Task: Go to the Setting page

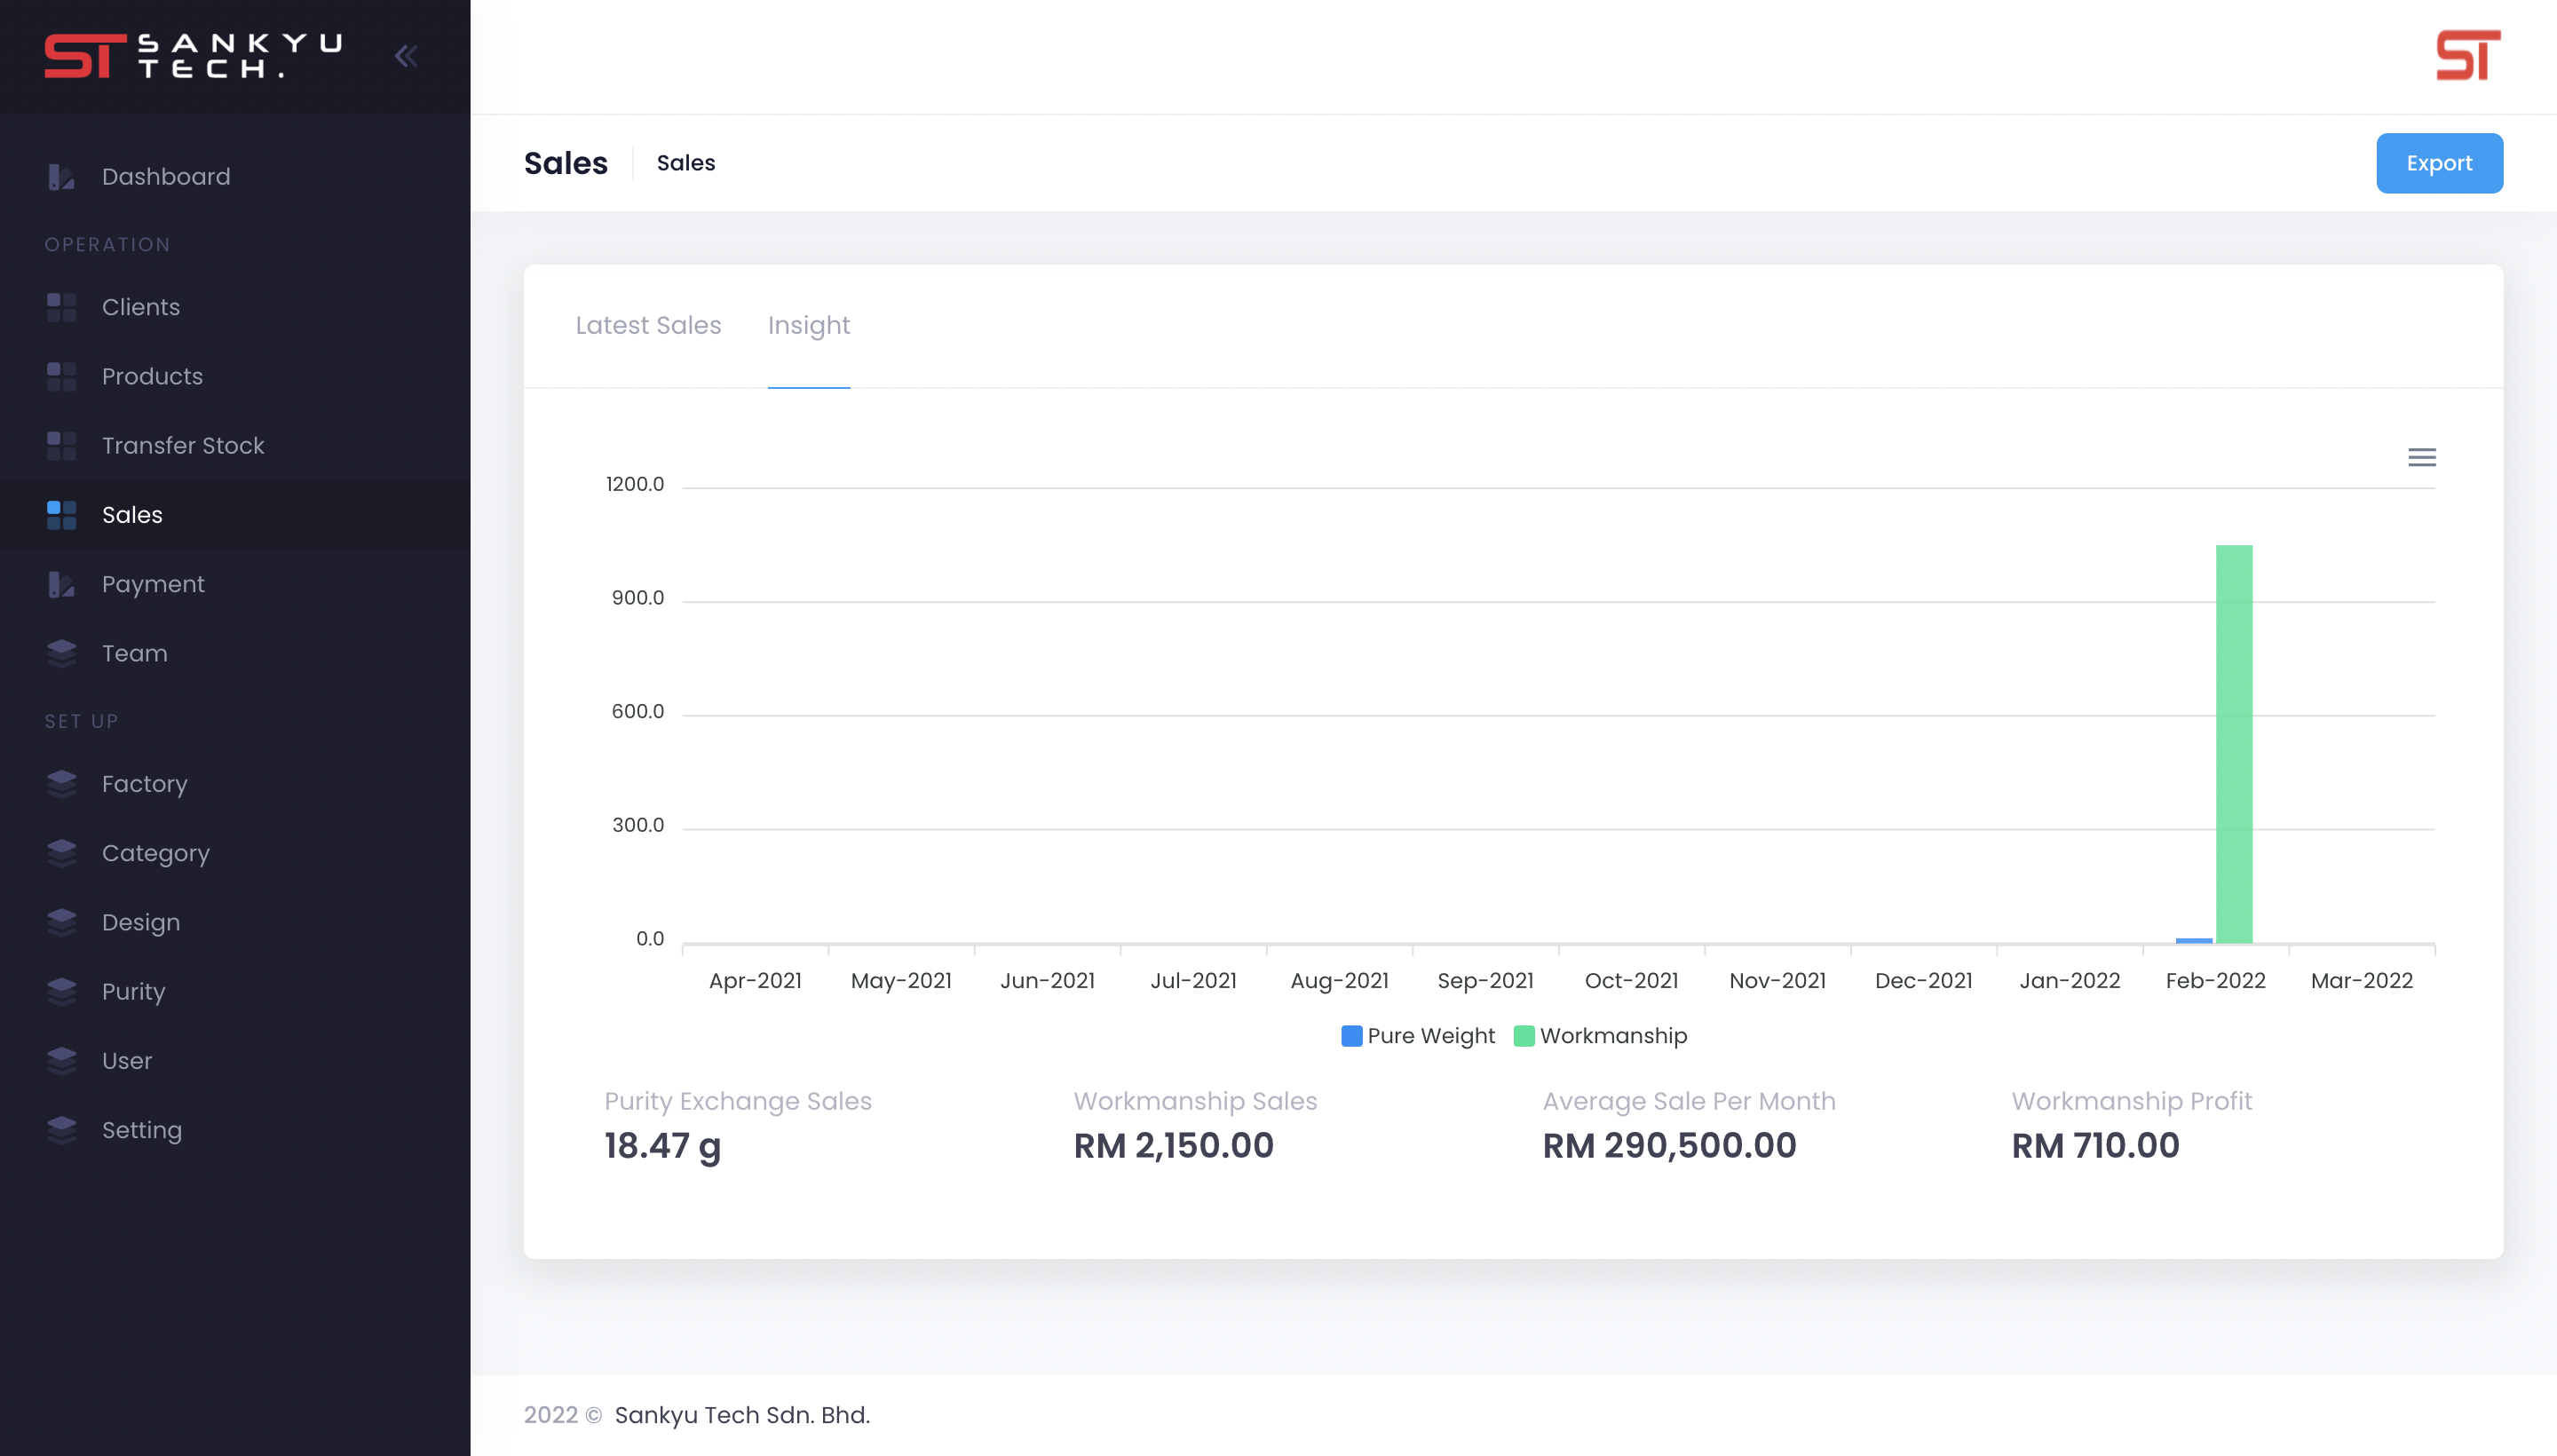Action: pos(141,1130)
